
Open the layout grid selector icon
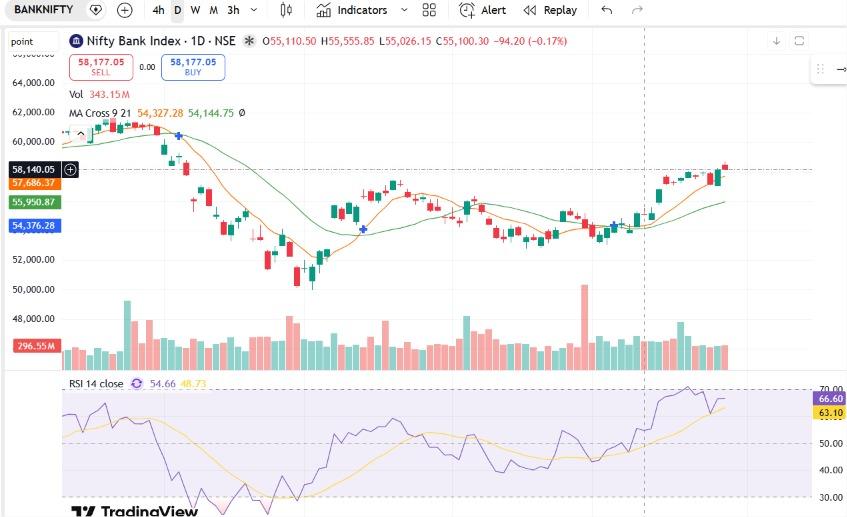tap(429, 10)
